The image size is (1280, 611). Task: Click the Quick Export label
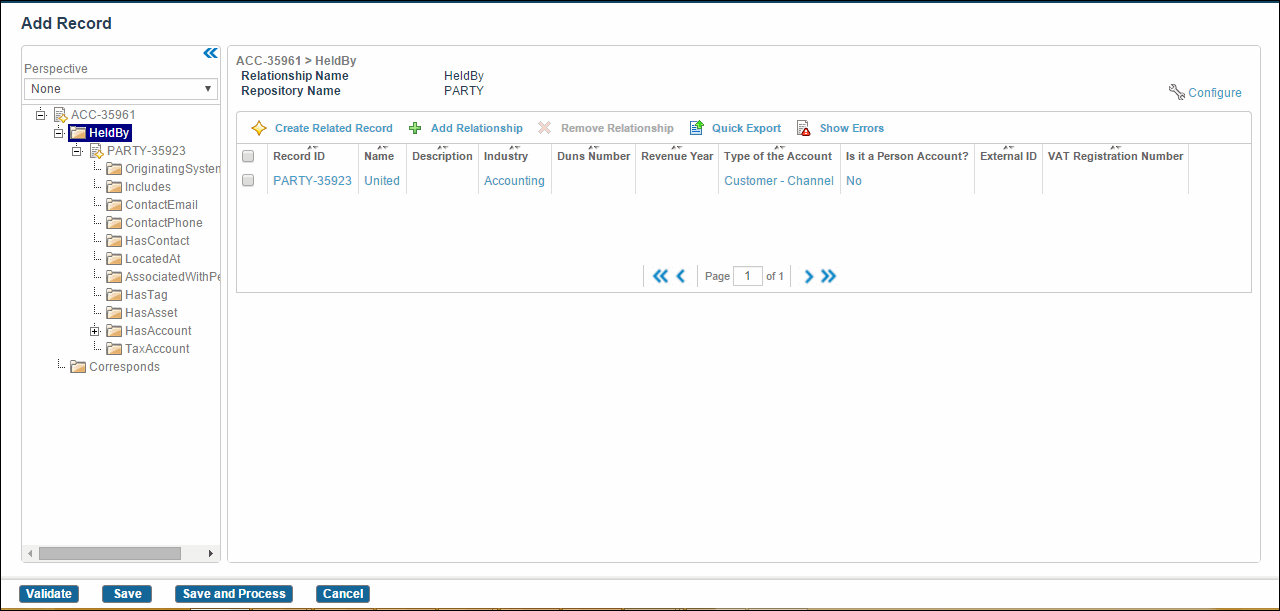[746, 128]
